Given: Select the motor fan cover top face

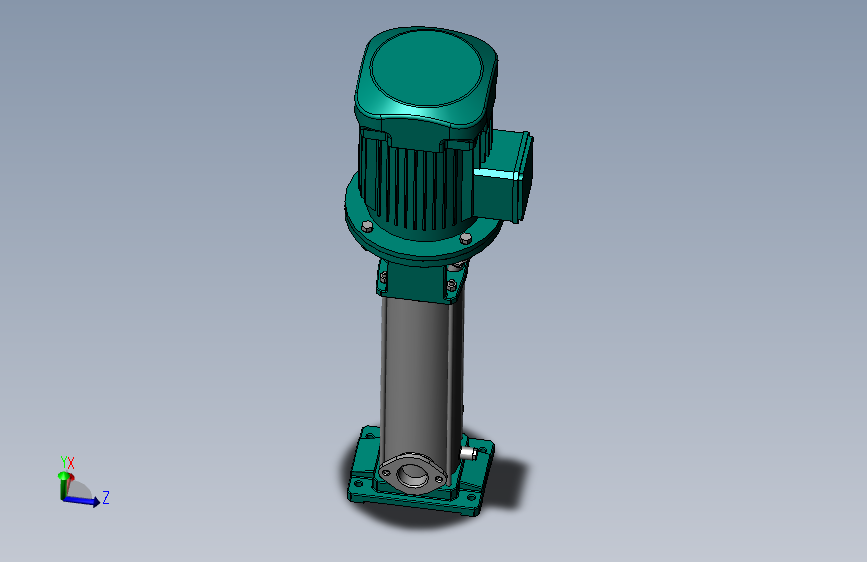Looking at the screenshot, I should [x=426, y=67].
